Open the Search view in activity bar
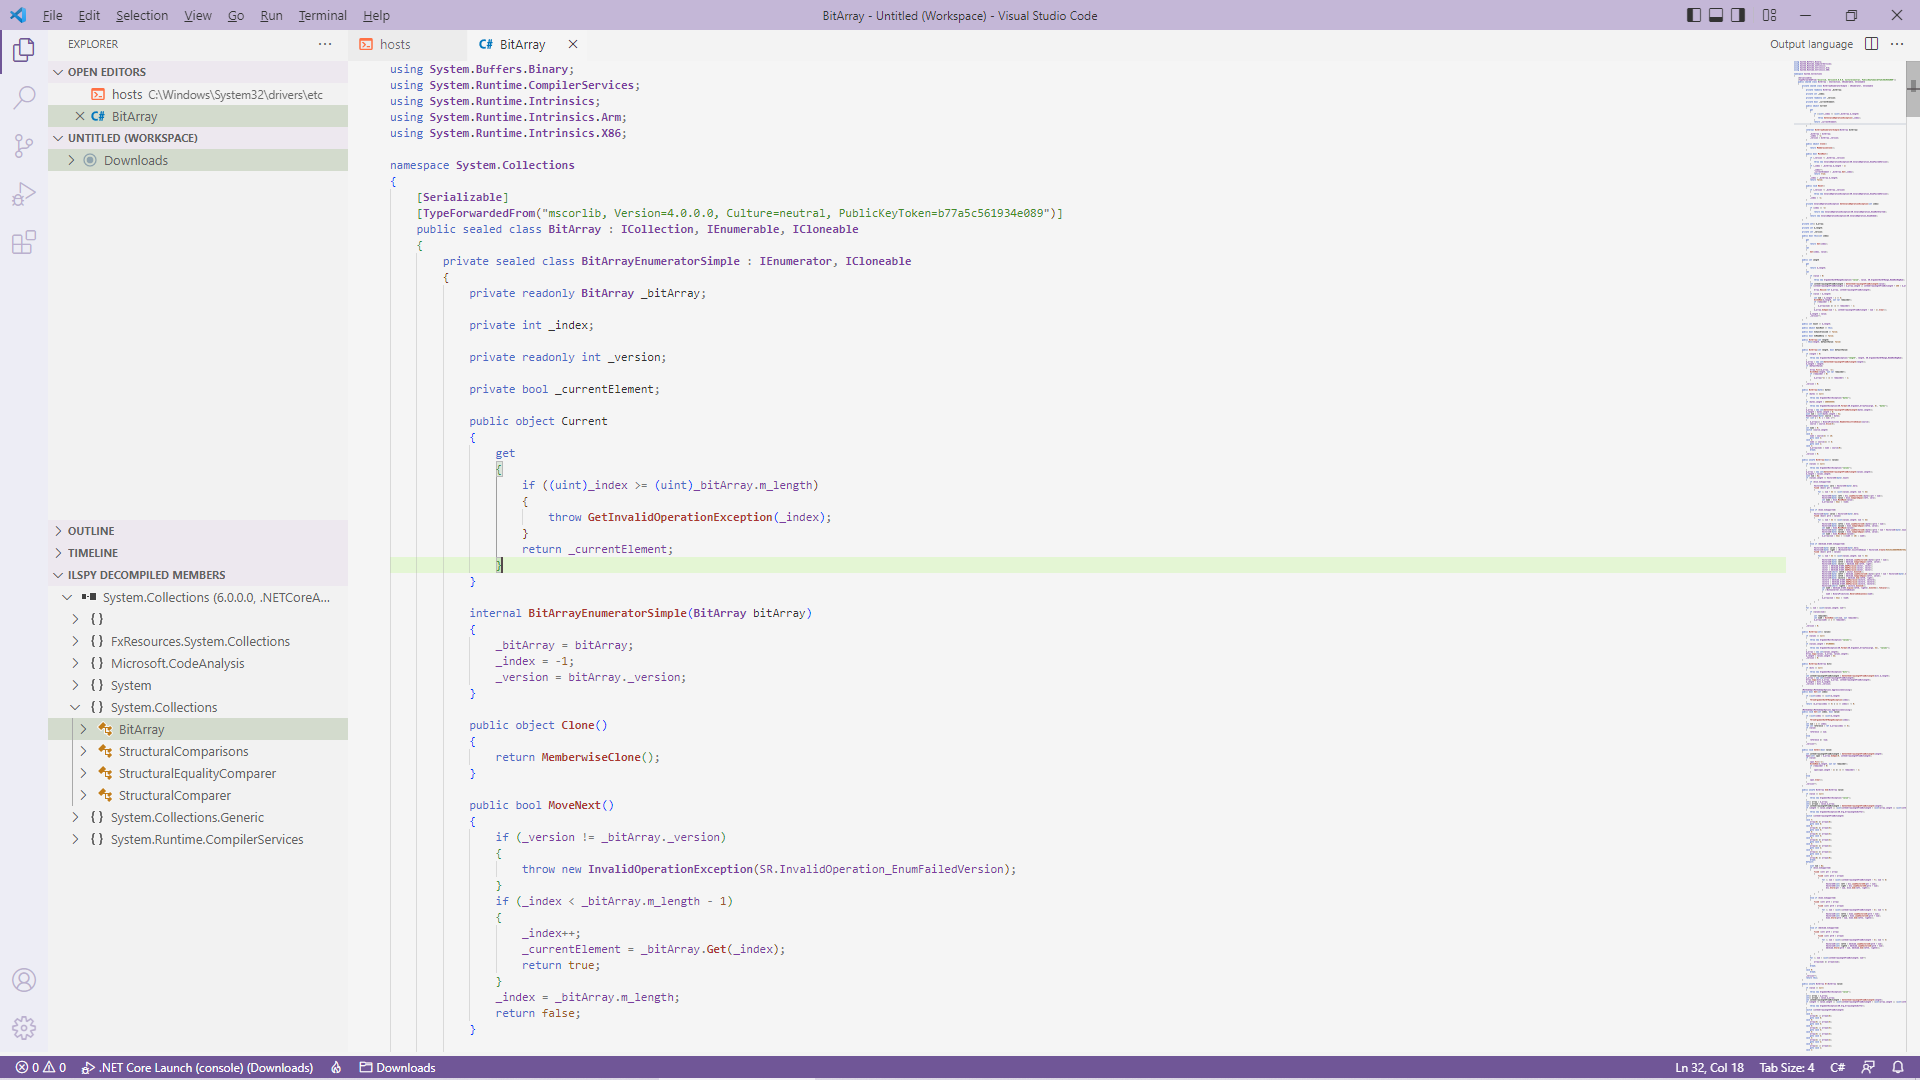The width and height of the screenshot is (1920, 1080). [24, 97]
